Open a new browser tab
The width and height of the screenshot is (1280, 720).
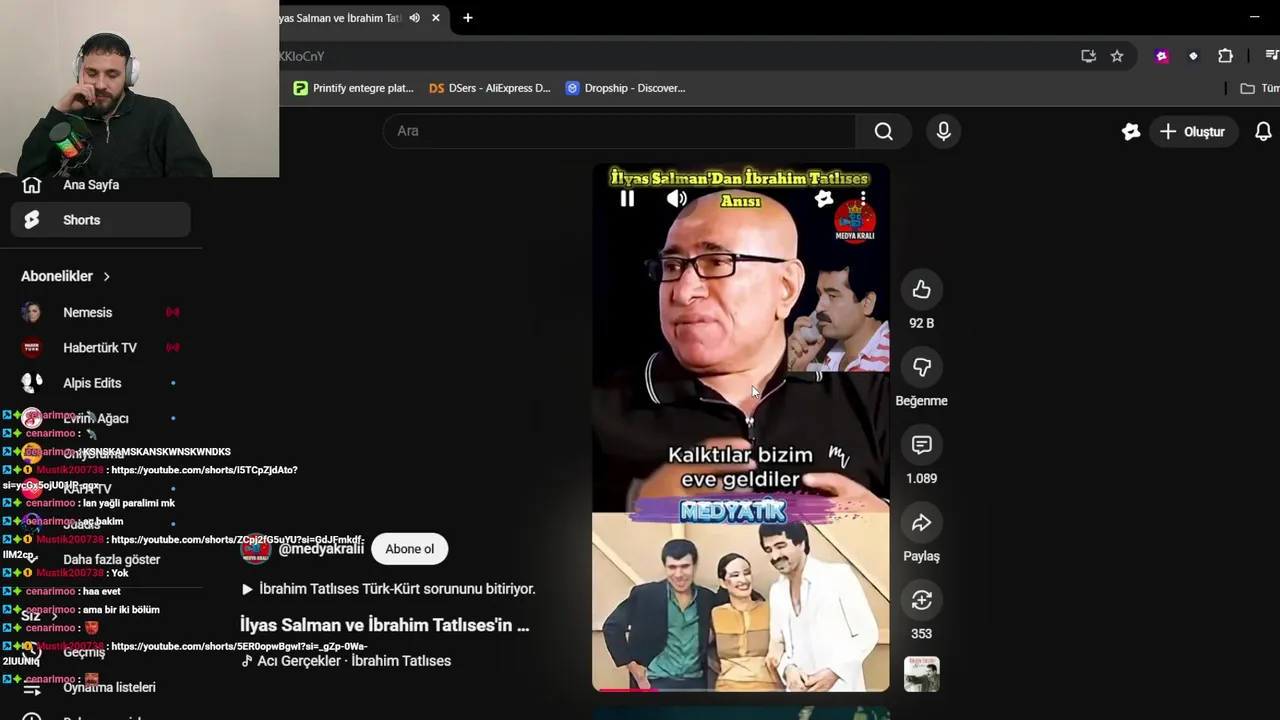(x=467, y=18)
